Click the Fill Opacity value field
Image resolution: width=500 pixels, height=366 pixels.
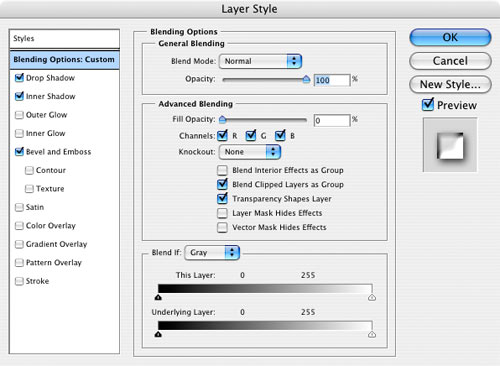332,120
